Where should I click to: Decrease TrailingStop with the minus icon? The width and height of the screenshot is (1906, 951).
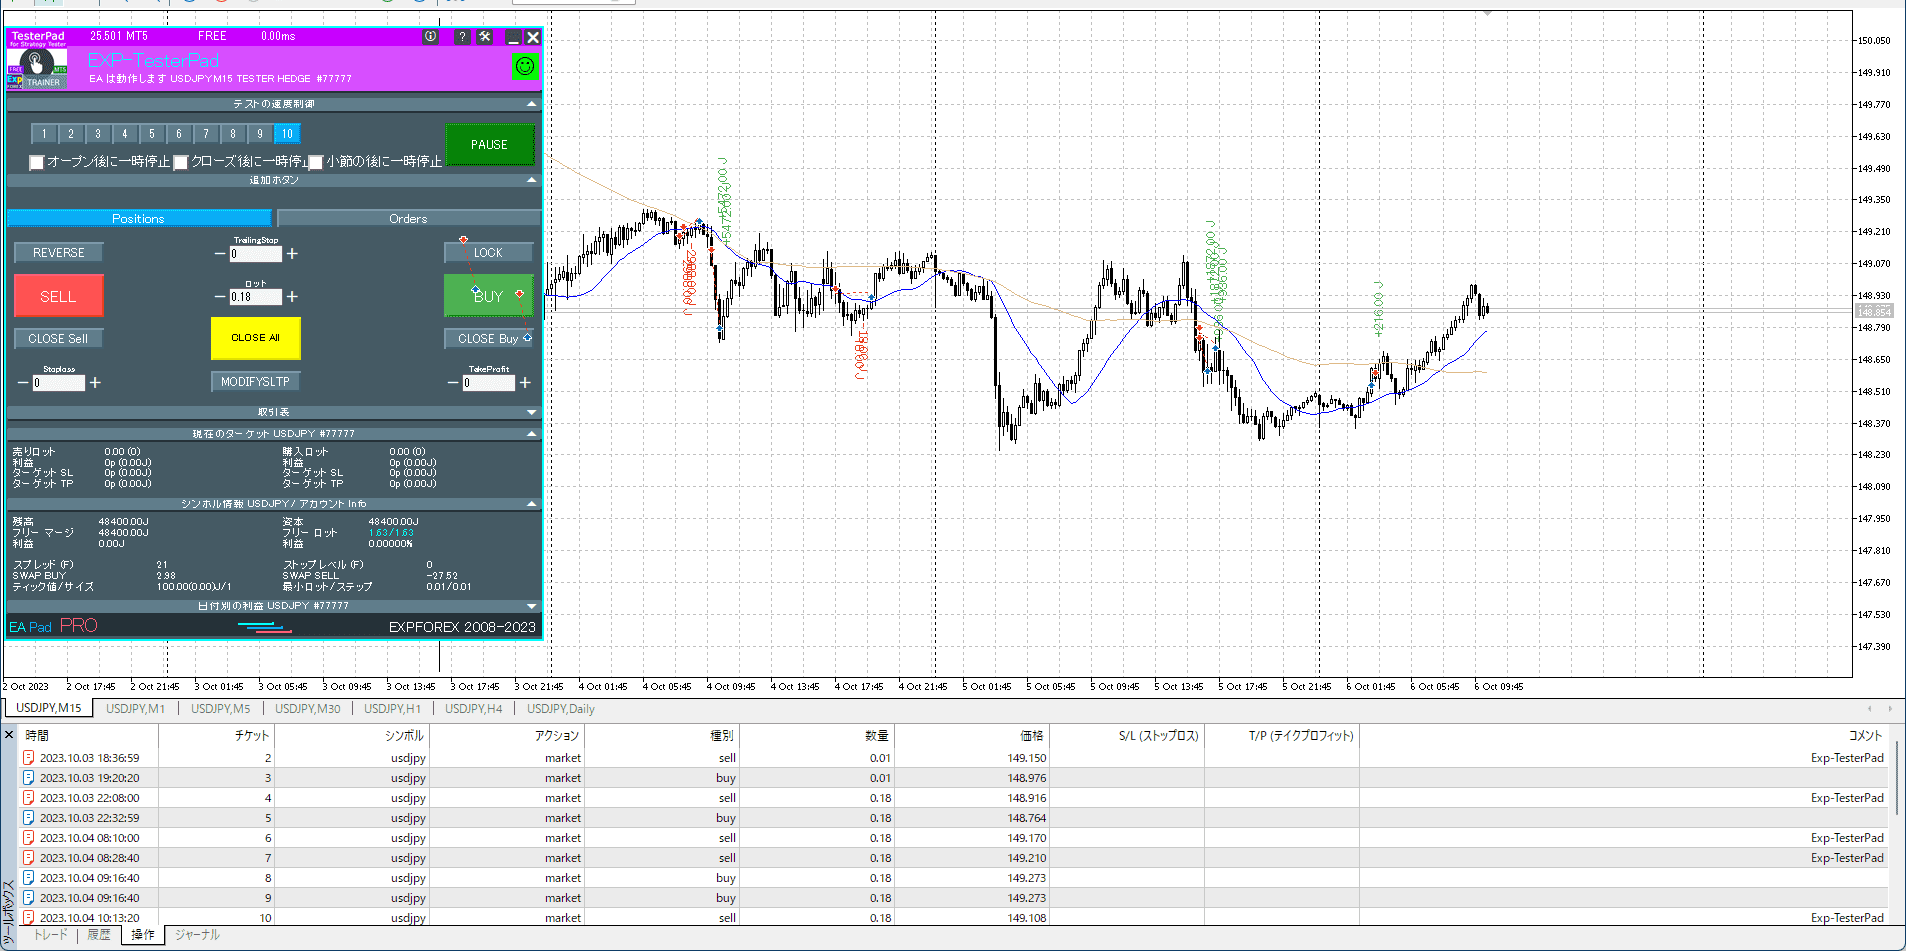click(220, 254)
